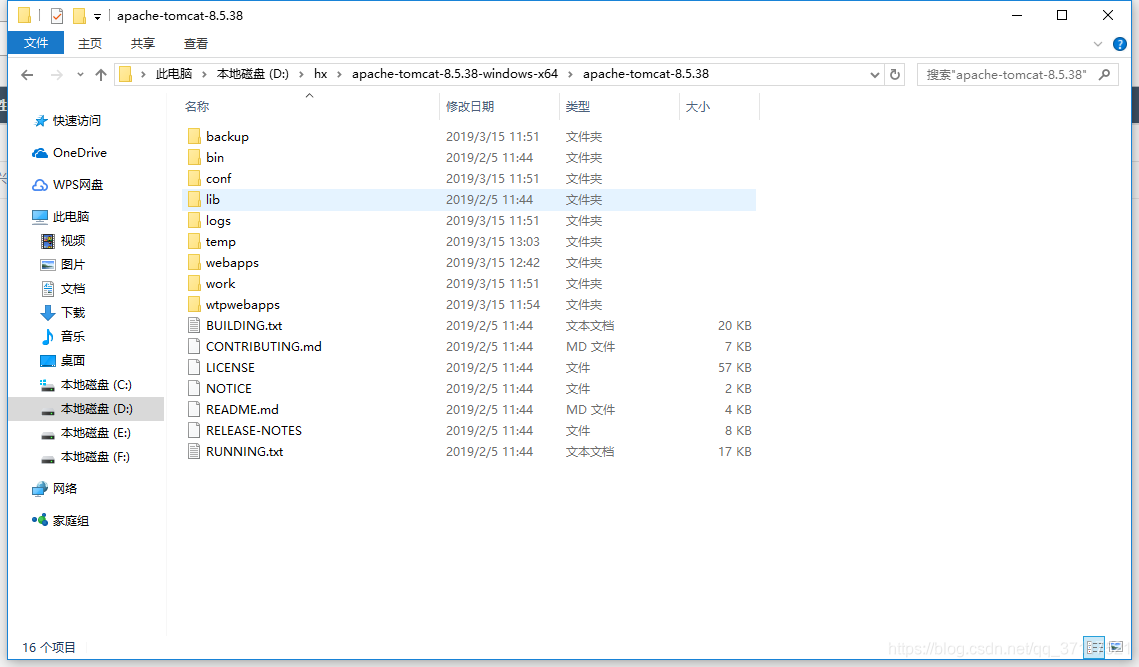Click the new folder quick access icon

coord(78,15)
